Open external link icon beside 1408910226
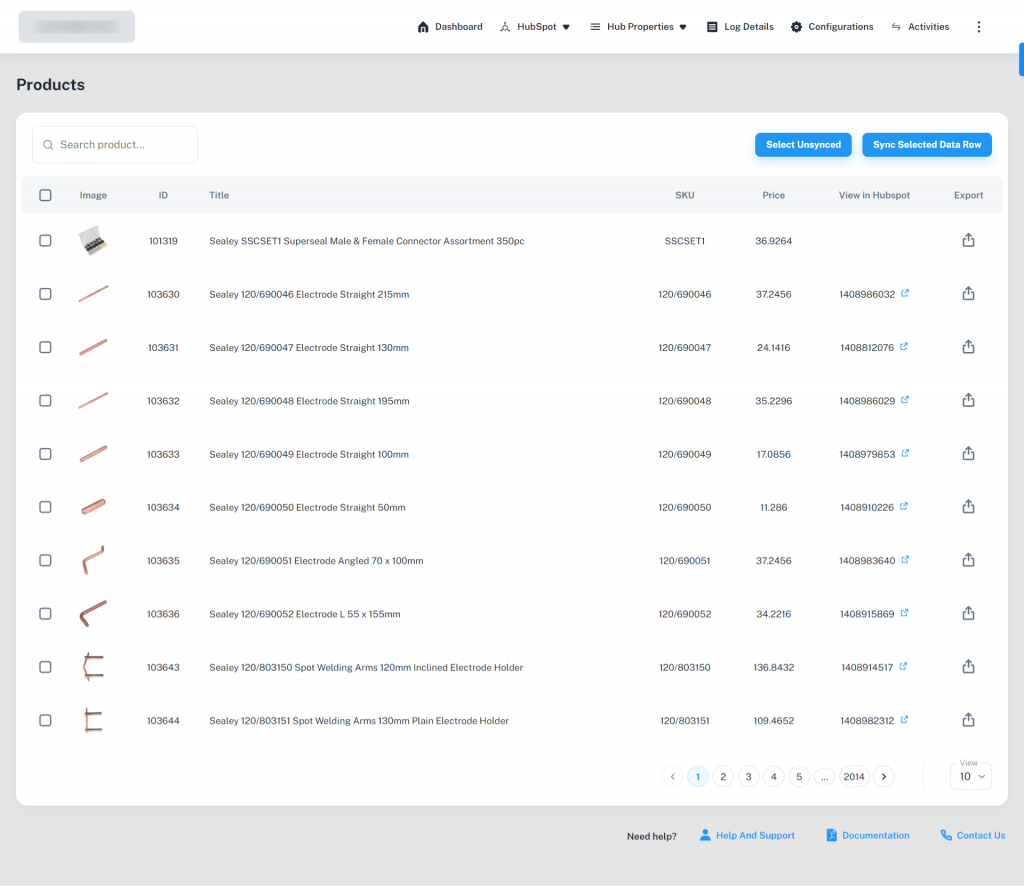 [x=904, y=506]
